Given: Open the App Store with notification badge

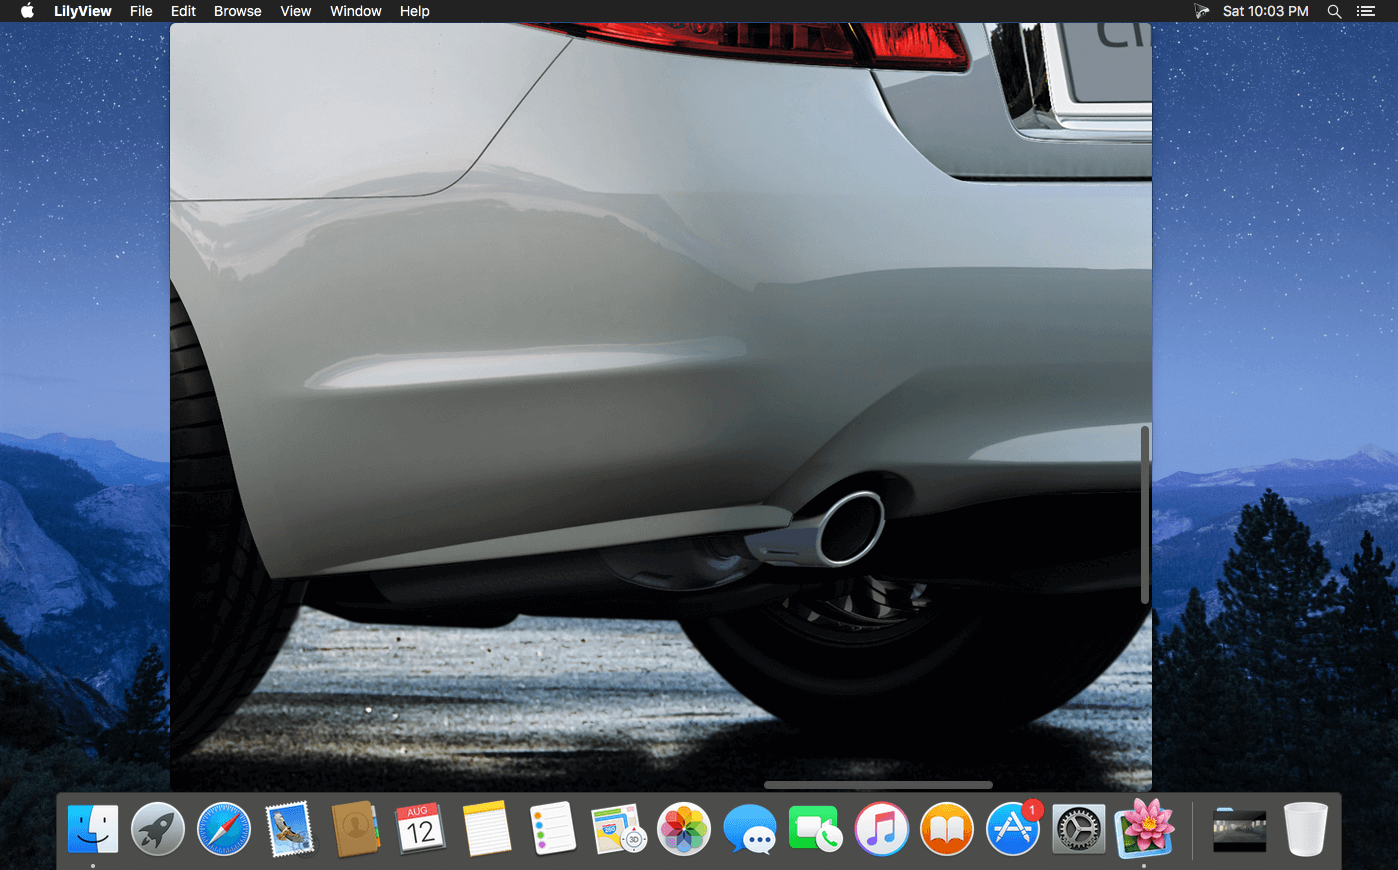Looking at the screenshot, I should (x=1012, y=829).
